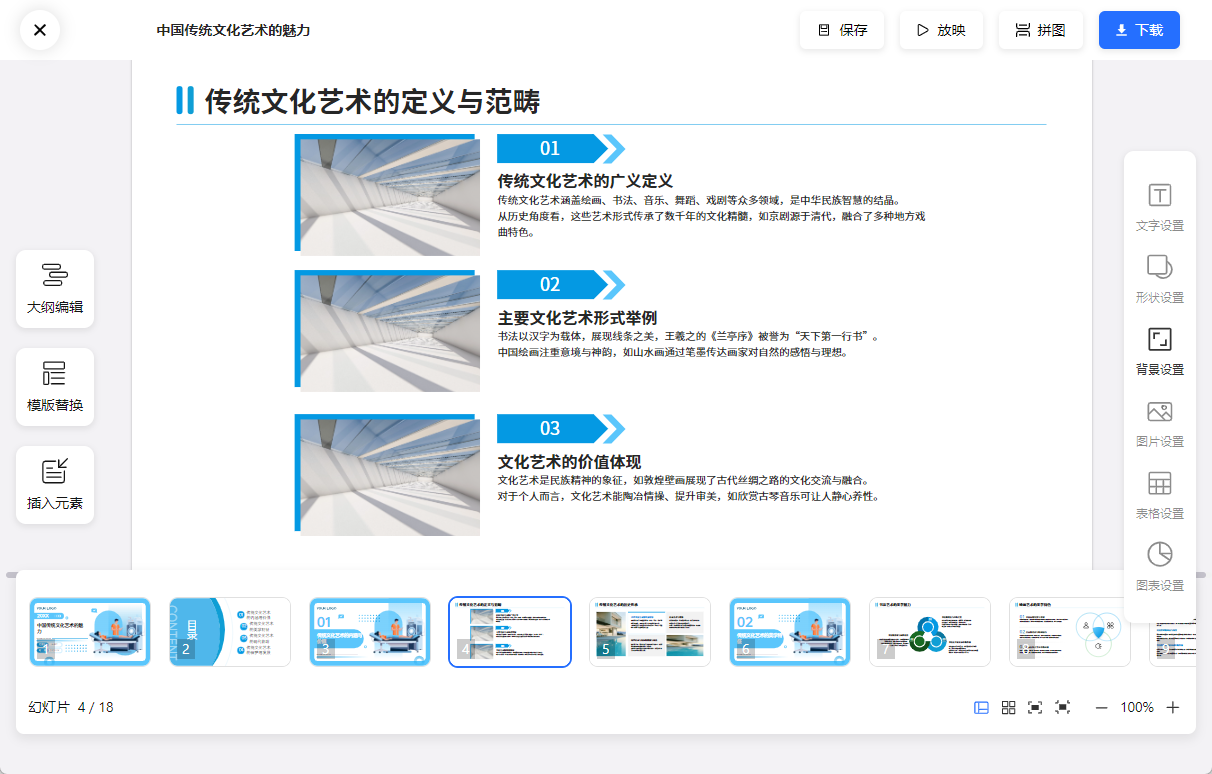Select slide 6 thumbnail
Viewport: 1212px width, 774px height.
tap(790, 632)
